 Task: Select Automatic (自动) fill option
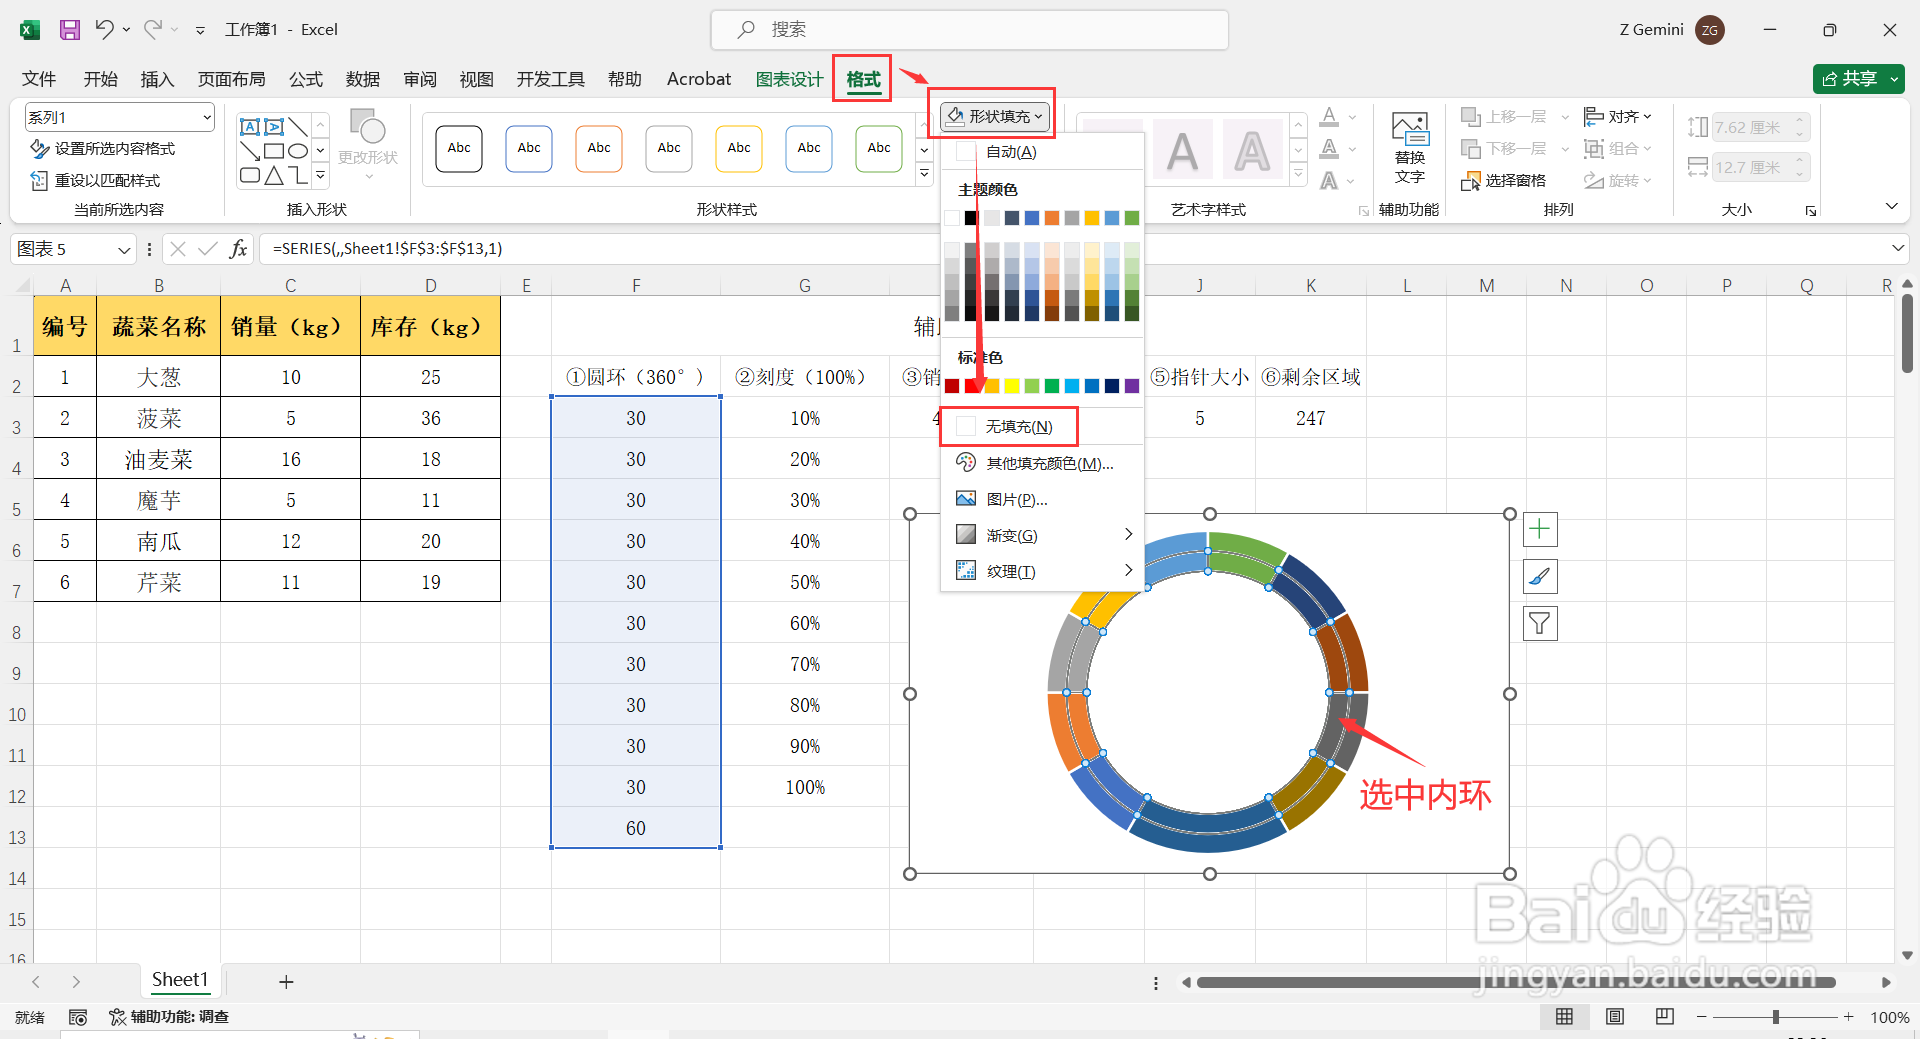pyautogui.click(x=1042, y=152)
